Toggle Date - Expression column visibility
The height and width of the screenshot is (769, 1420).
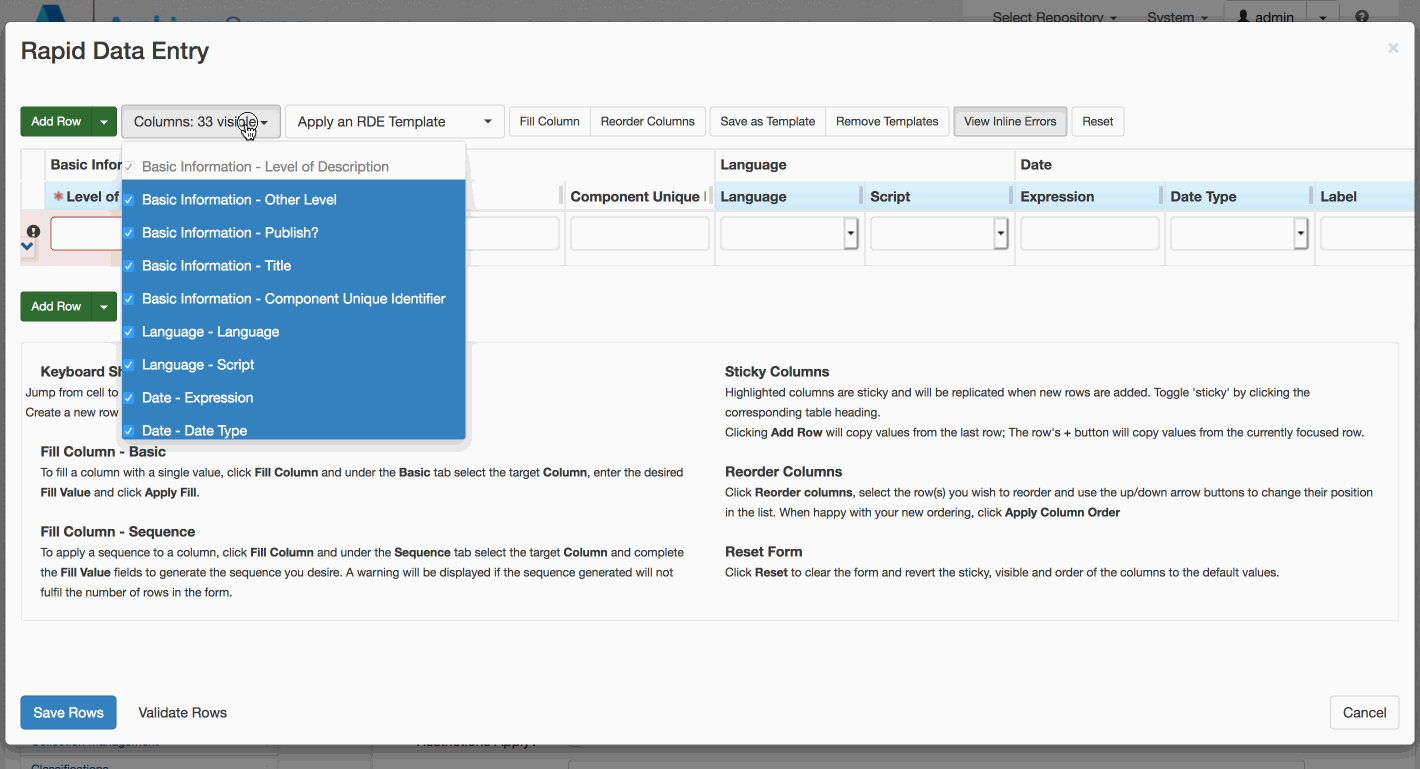pos(293,397)
